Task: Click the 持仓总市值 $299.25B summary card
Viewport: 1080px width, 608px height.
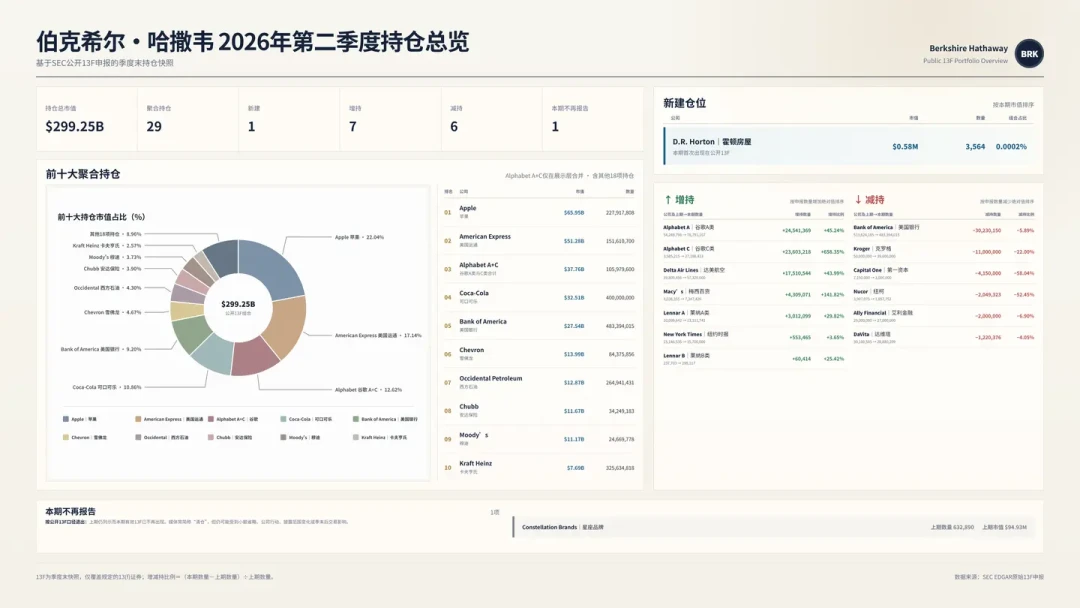Action: (x=87, y=119)
